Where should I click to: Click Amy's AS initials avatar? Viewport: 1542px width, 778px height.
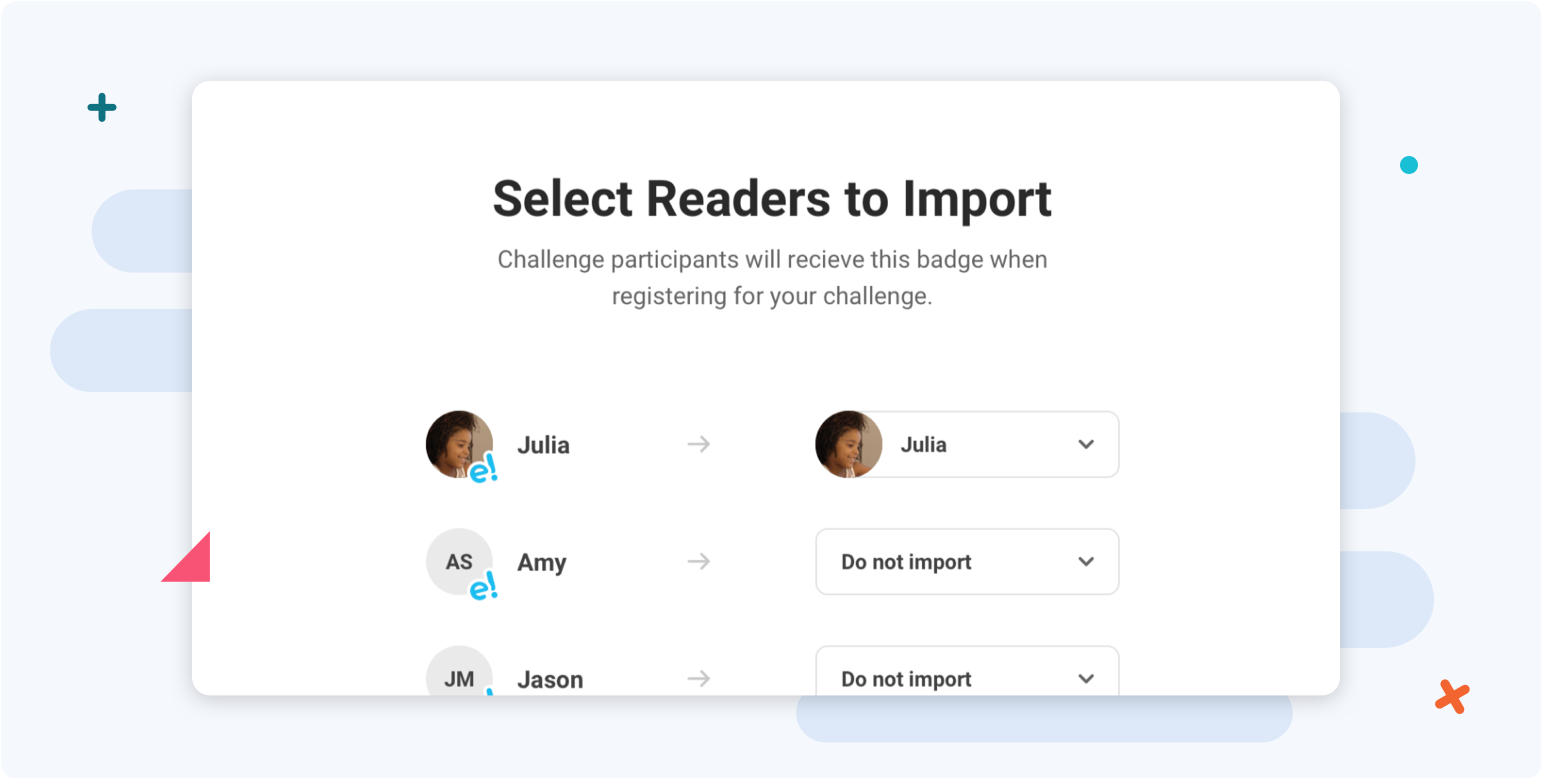459,561
